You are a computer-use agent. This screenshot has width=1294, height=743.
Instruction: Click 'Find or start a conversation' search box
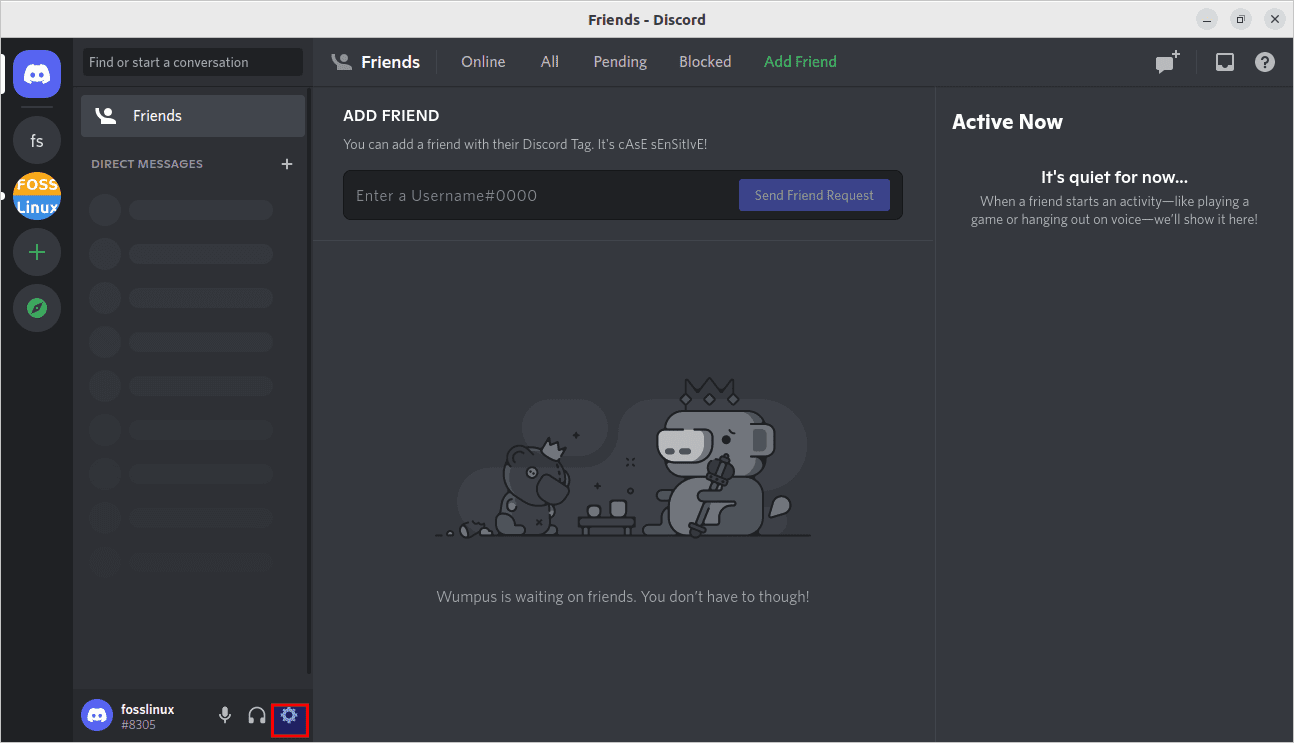[193, 62]
